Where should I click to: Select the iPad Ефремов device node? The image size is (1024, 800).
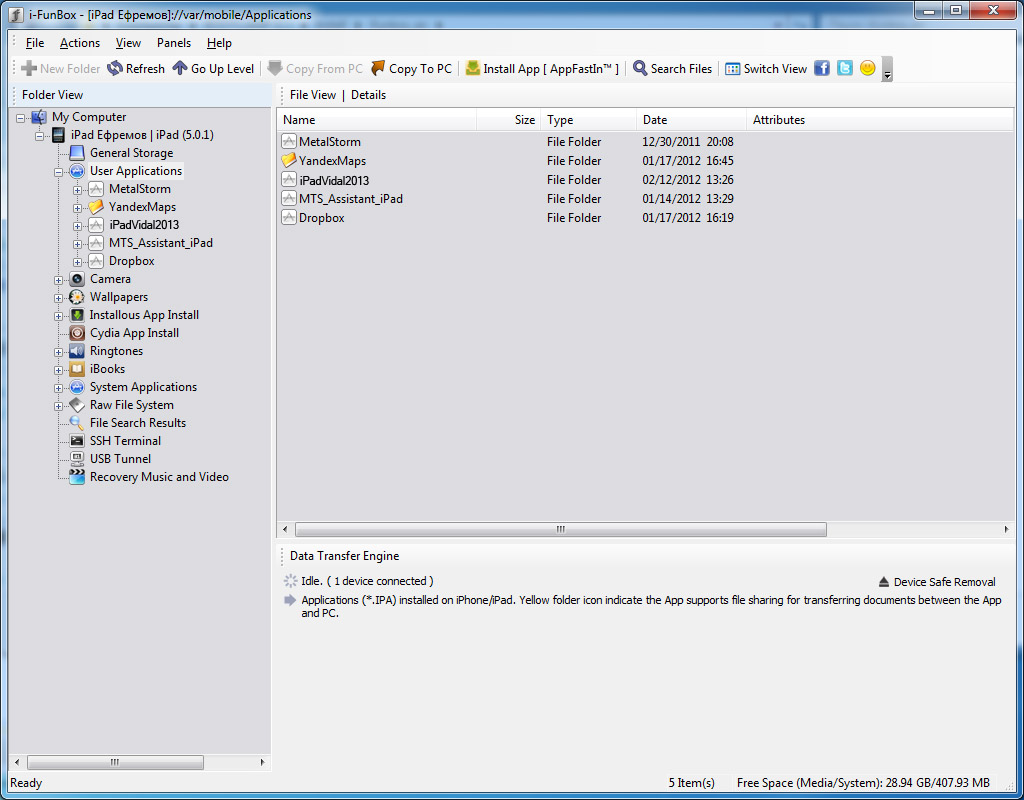[x=142, y=135]
